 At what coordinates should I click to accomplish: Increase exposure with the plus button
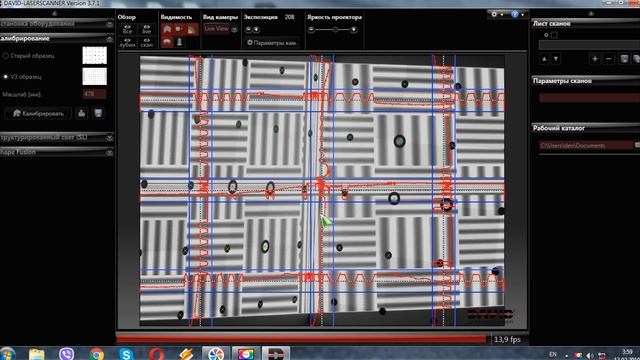pyautogui.click(x=256, y=29)
